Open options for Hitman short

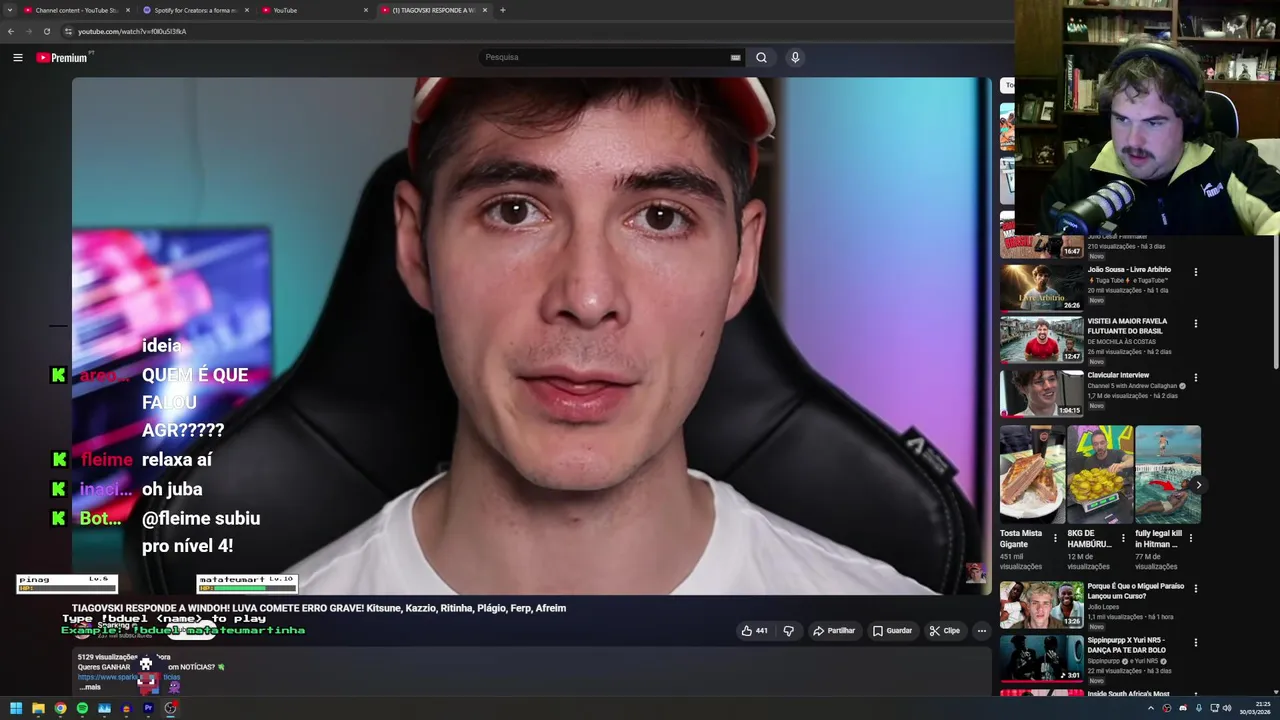[1190, 538]
